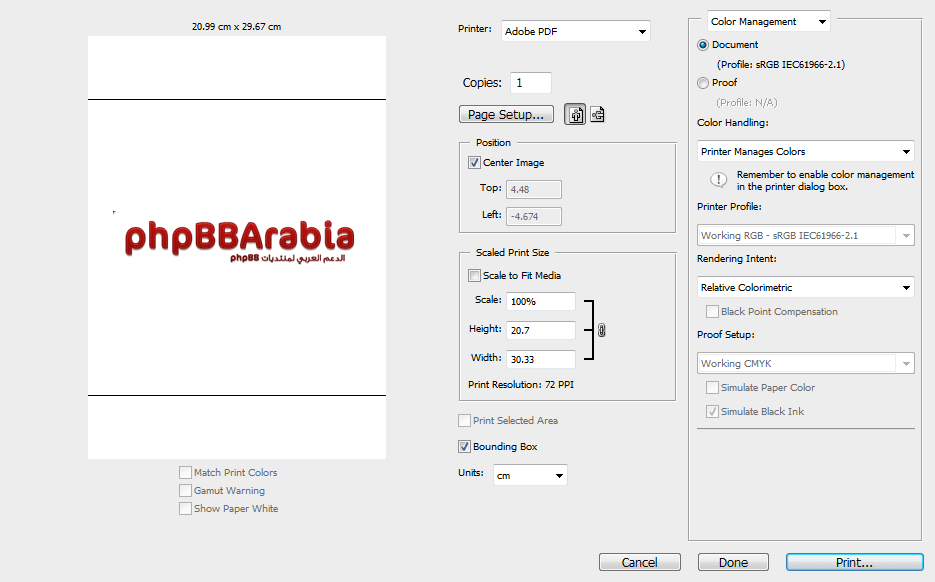This screenshot has width=935, height=582.
Task: Click the Color Handling: label
Action: 733,123
